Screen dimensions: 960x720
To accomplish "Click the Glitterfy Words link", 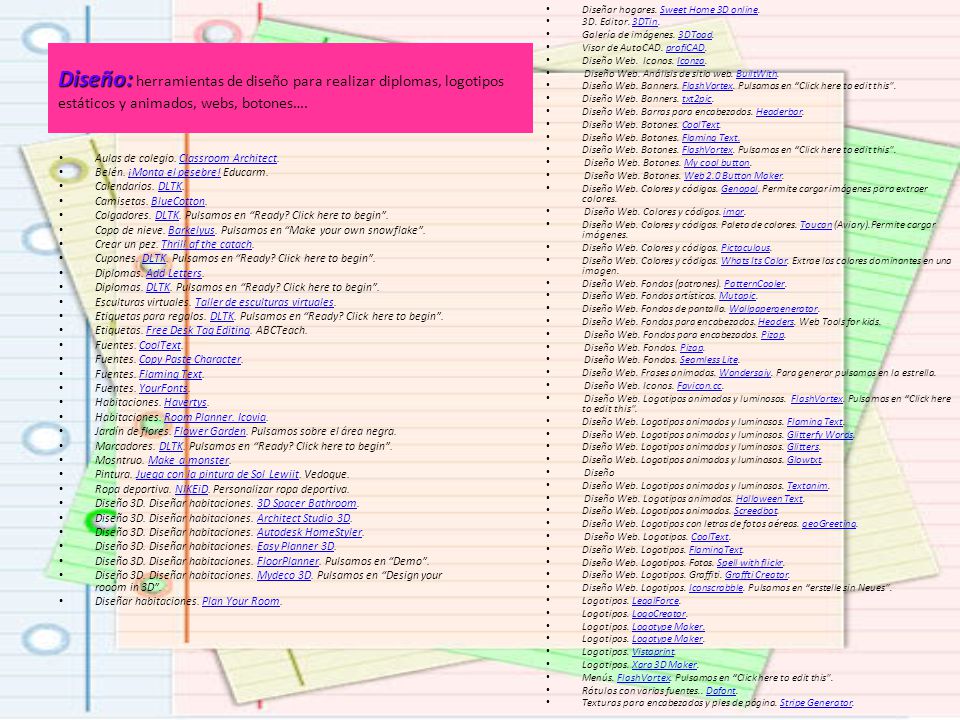I will point(820,435).
